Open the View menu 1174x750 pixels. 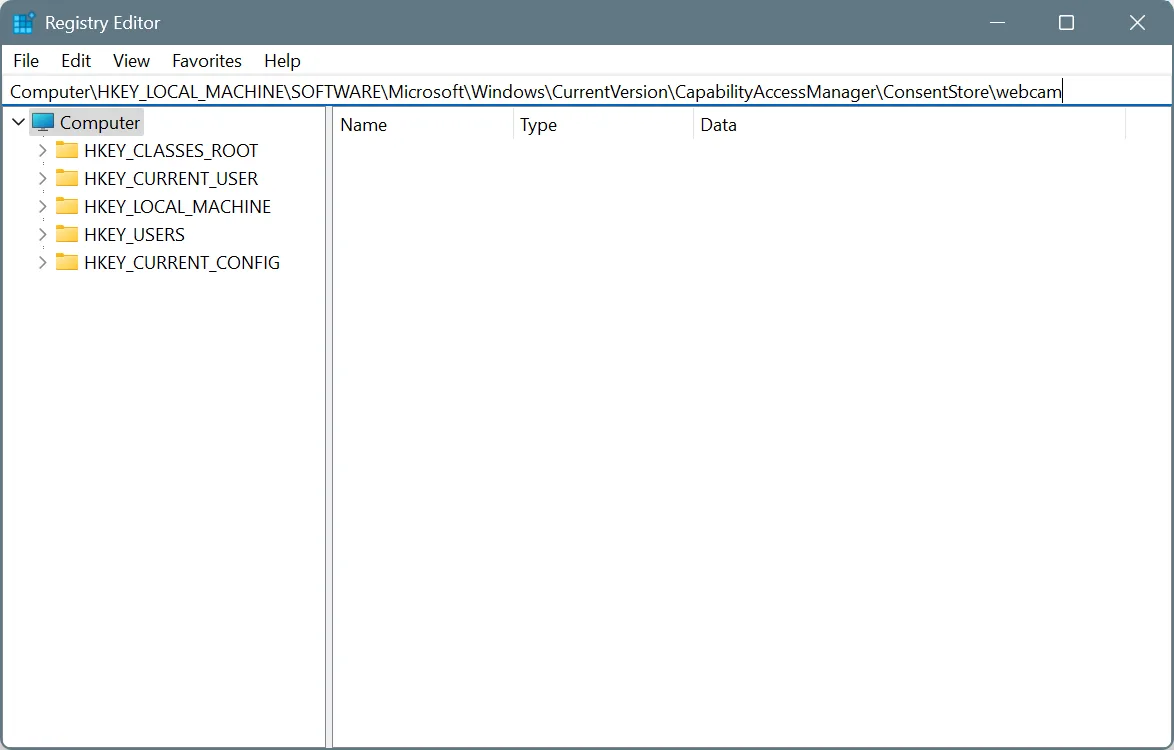point(131,61)
